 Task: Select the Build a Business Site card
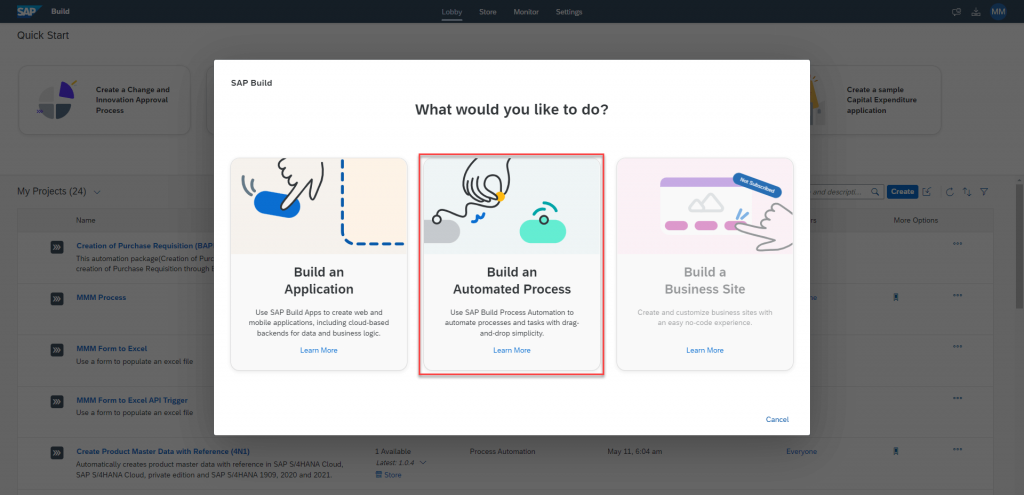tap(705, 264)
